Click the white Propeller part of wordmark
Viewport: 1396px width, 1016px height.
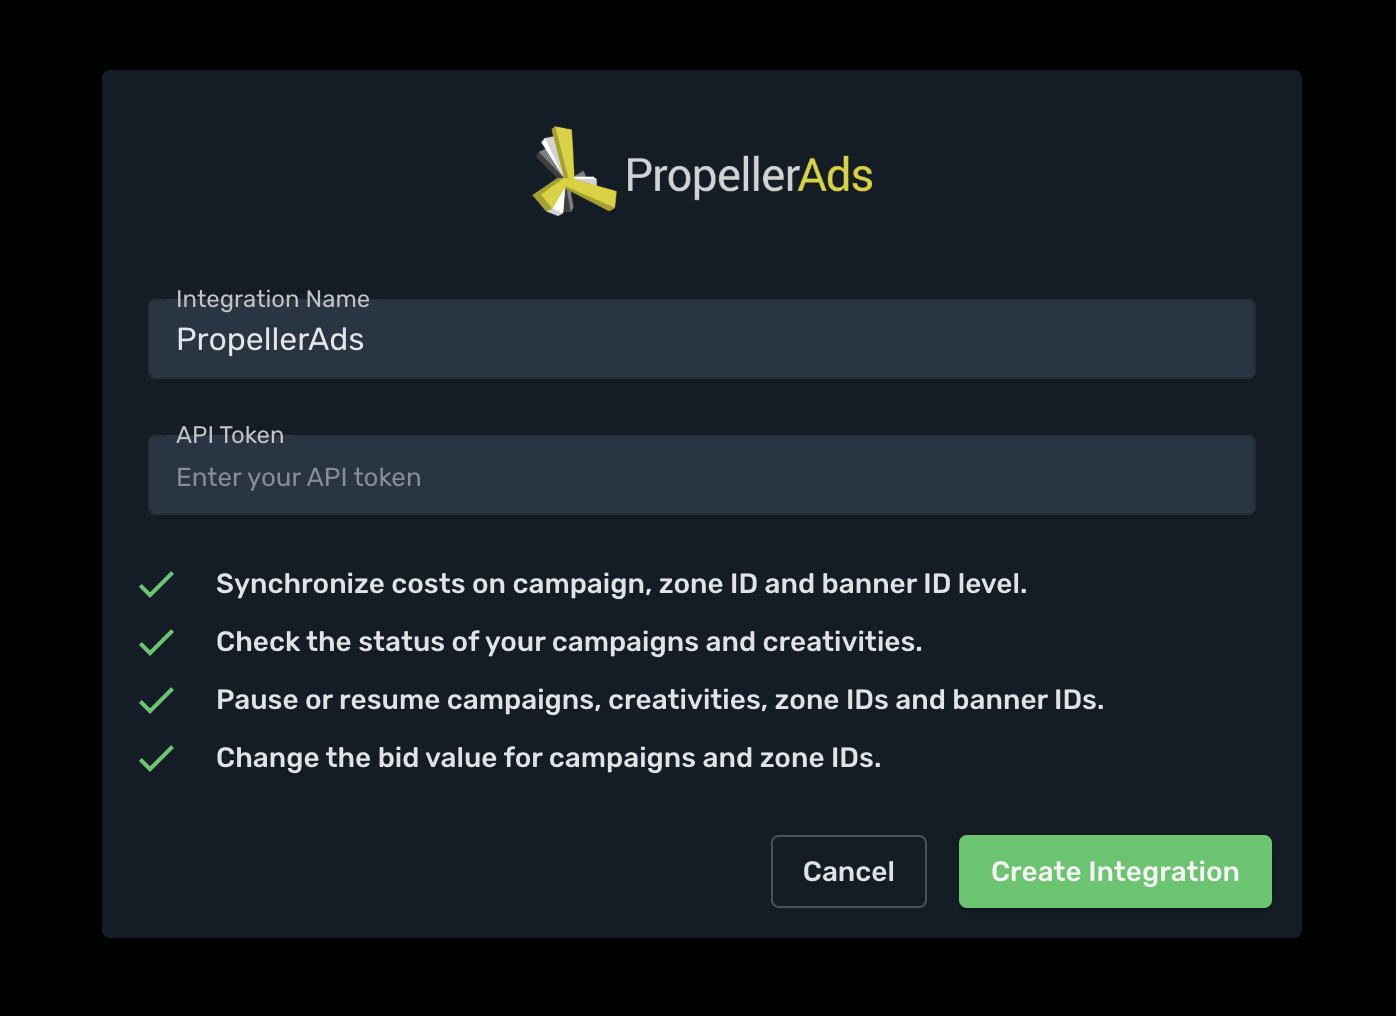712,175
